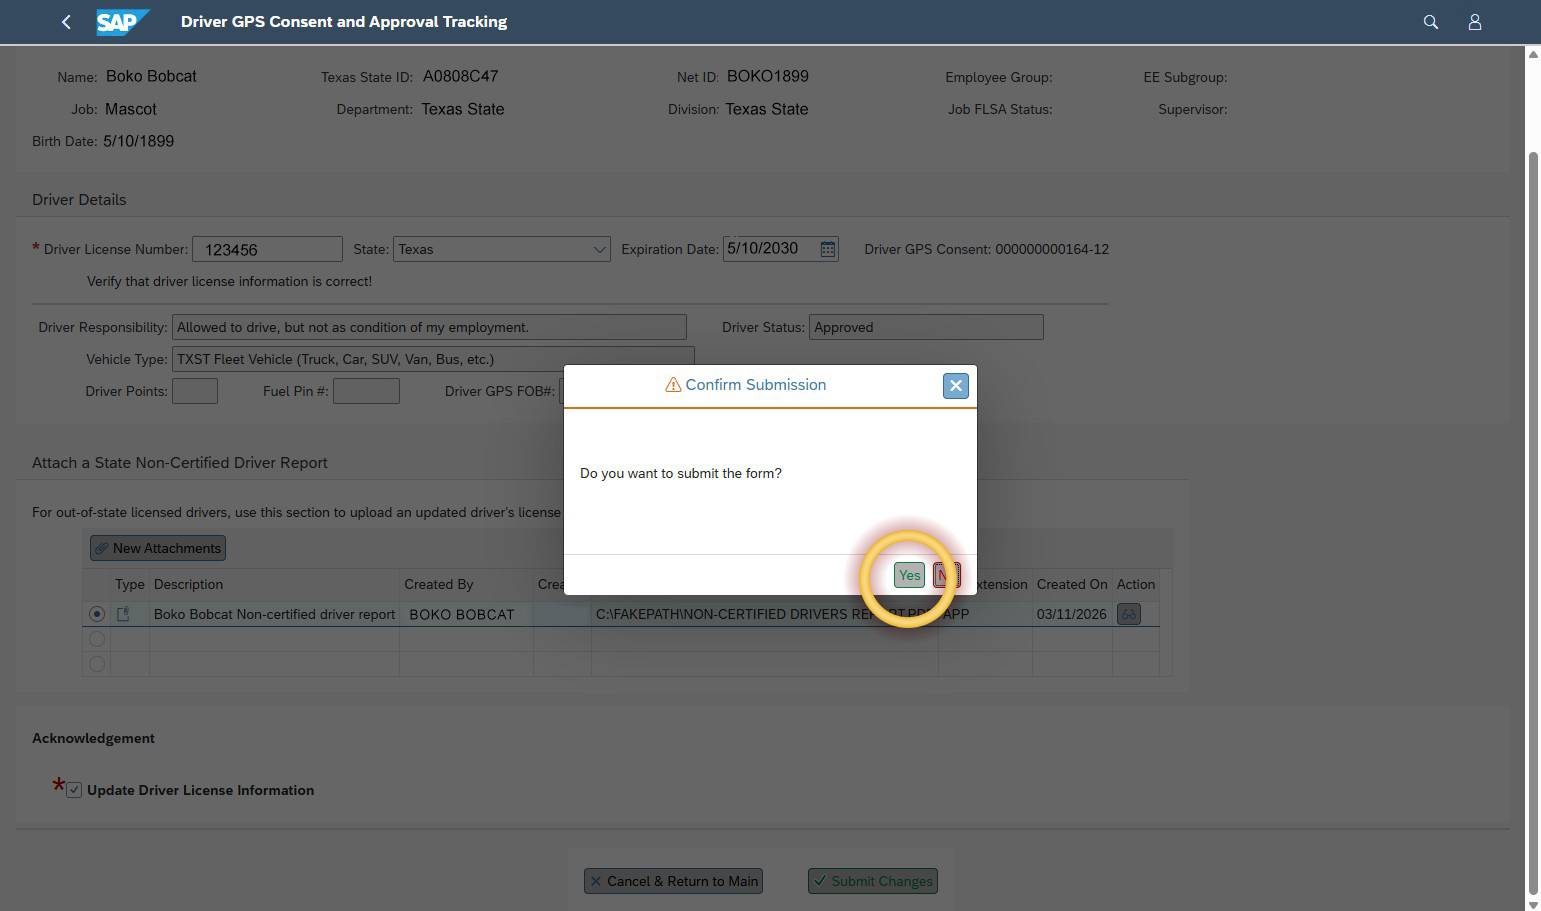
Task: Click the warning triangle in Confirm Submission header
Action: point(673,384)
